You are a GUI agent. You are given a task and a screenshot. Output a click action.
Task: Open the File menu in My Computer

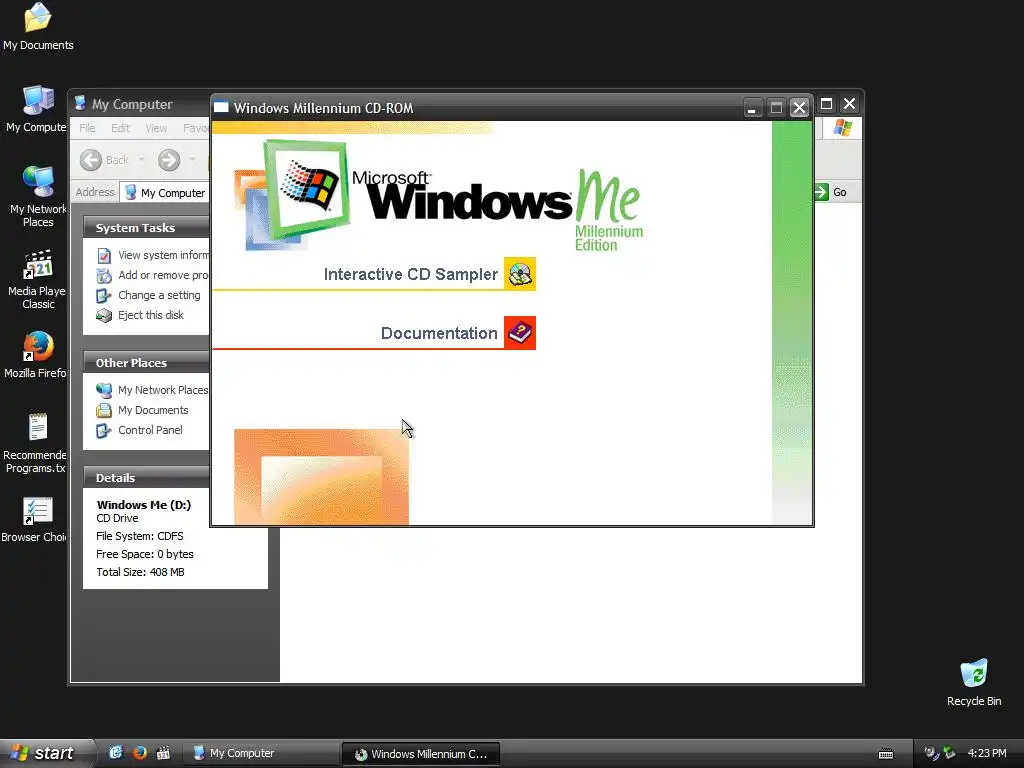click(87, 128)
